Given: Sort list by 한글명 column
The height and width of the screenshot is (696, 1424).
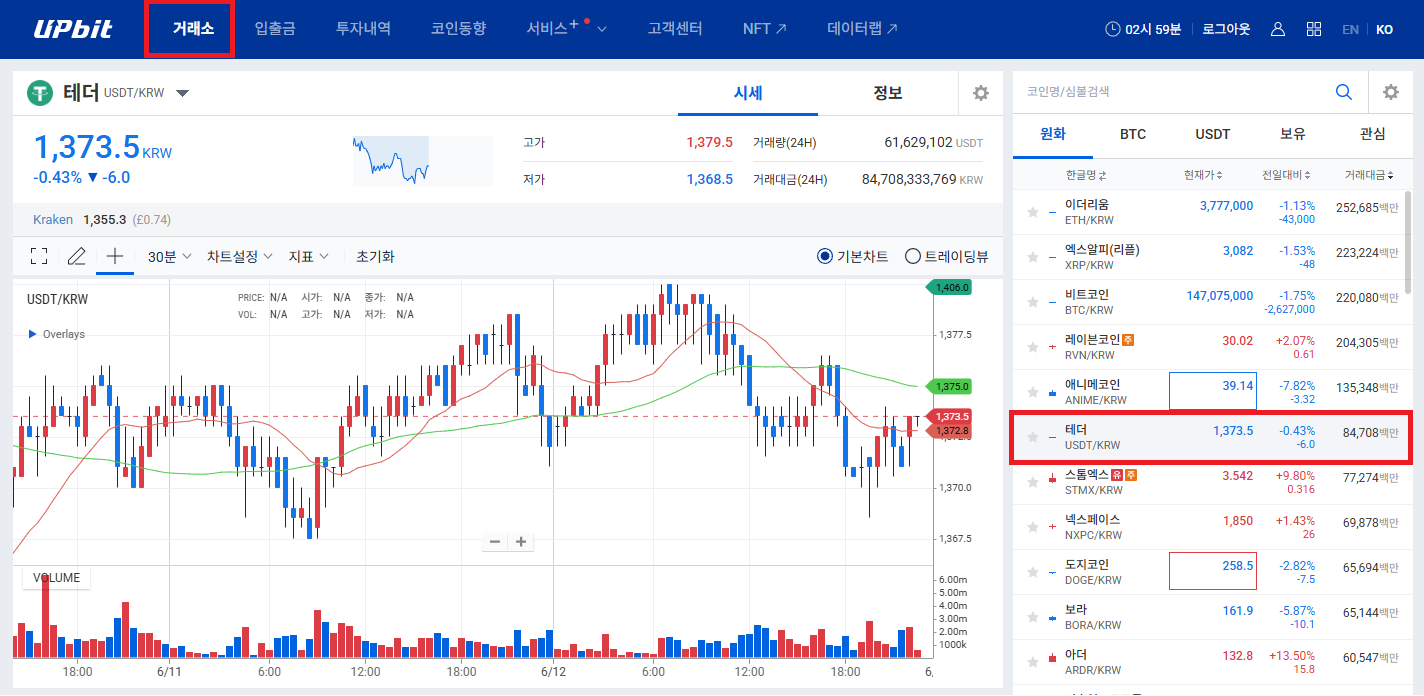Looking at the screenshot, I should point(1086,175).
